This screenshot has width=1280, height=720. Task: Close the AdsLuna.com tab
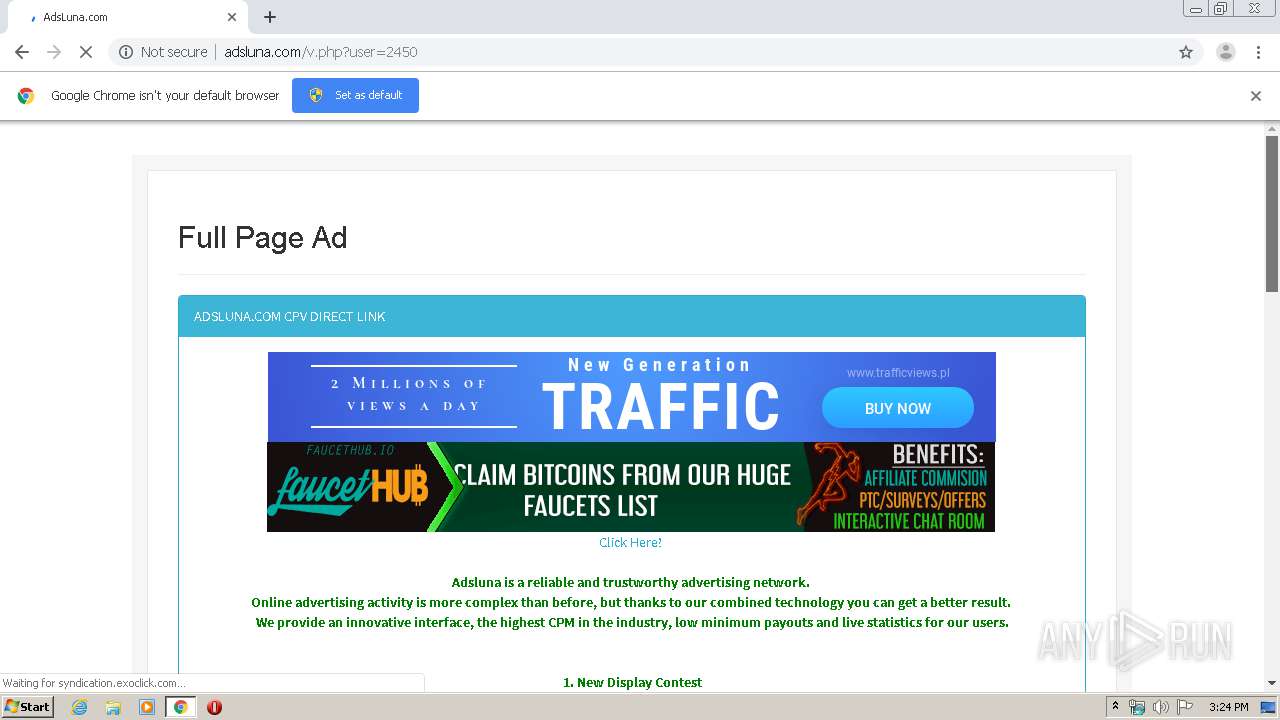coord(232,17)
